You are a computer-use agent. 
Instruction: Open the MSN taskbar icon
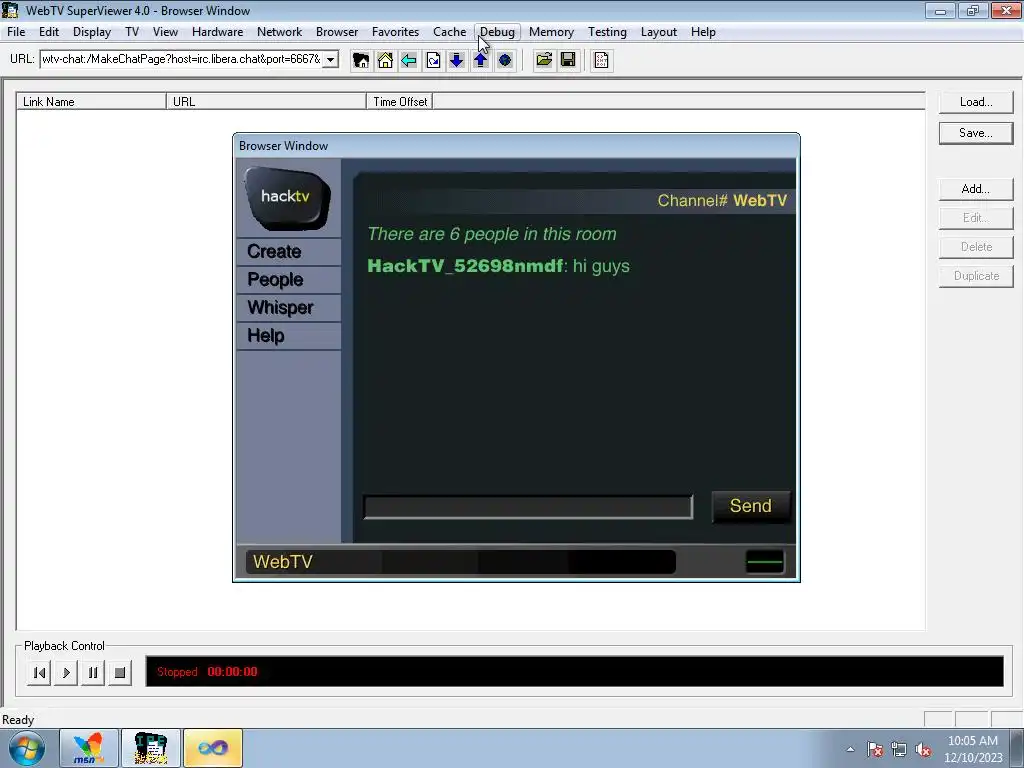tap(89, 748)
